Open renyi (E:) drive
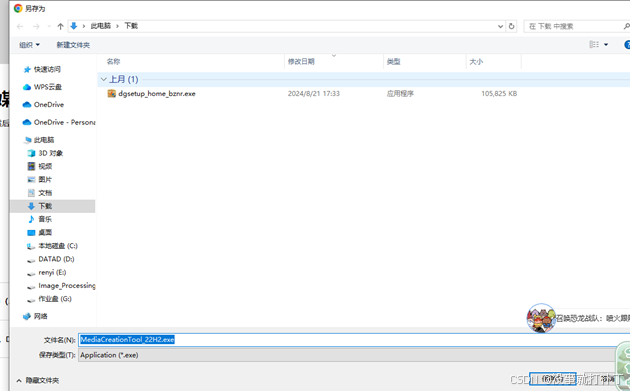The height and width of the screenshot is (391, 630). 52,272
